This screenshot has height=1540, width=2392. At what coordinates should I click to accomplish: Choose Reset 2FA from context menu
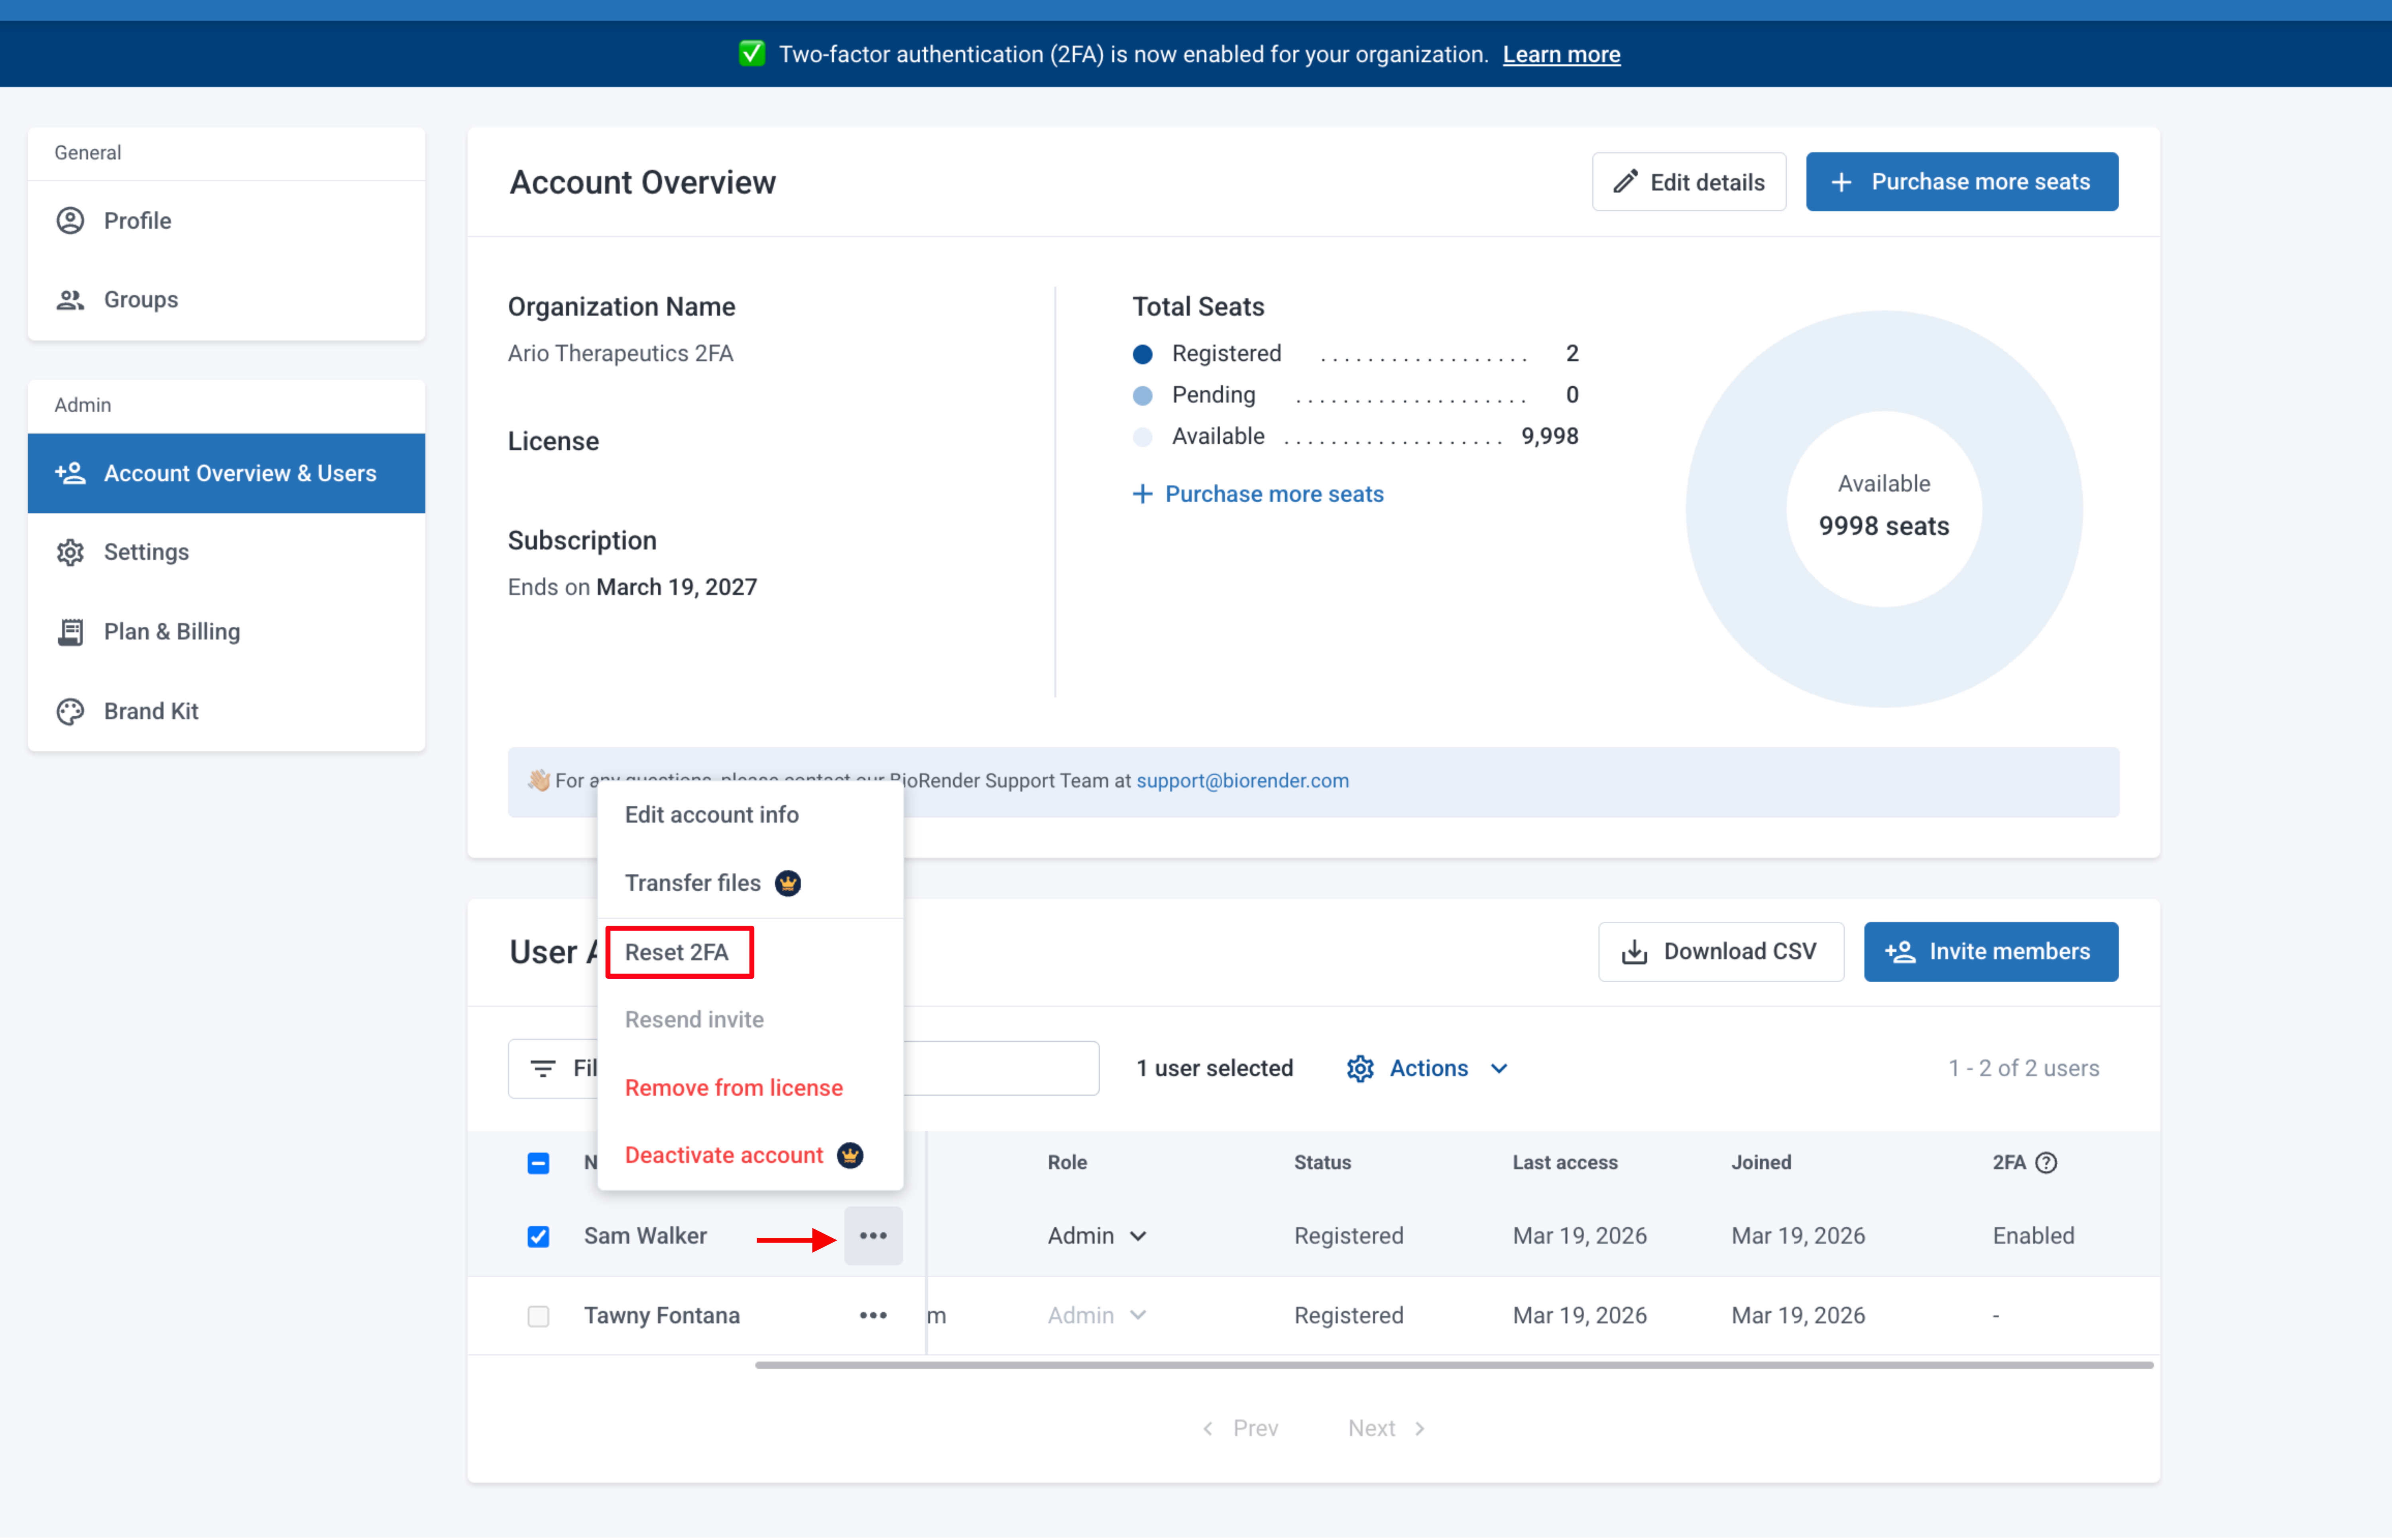[677, 952]
